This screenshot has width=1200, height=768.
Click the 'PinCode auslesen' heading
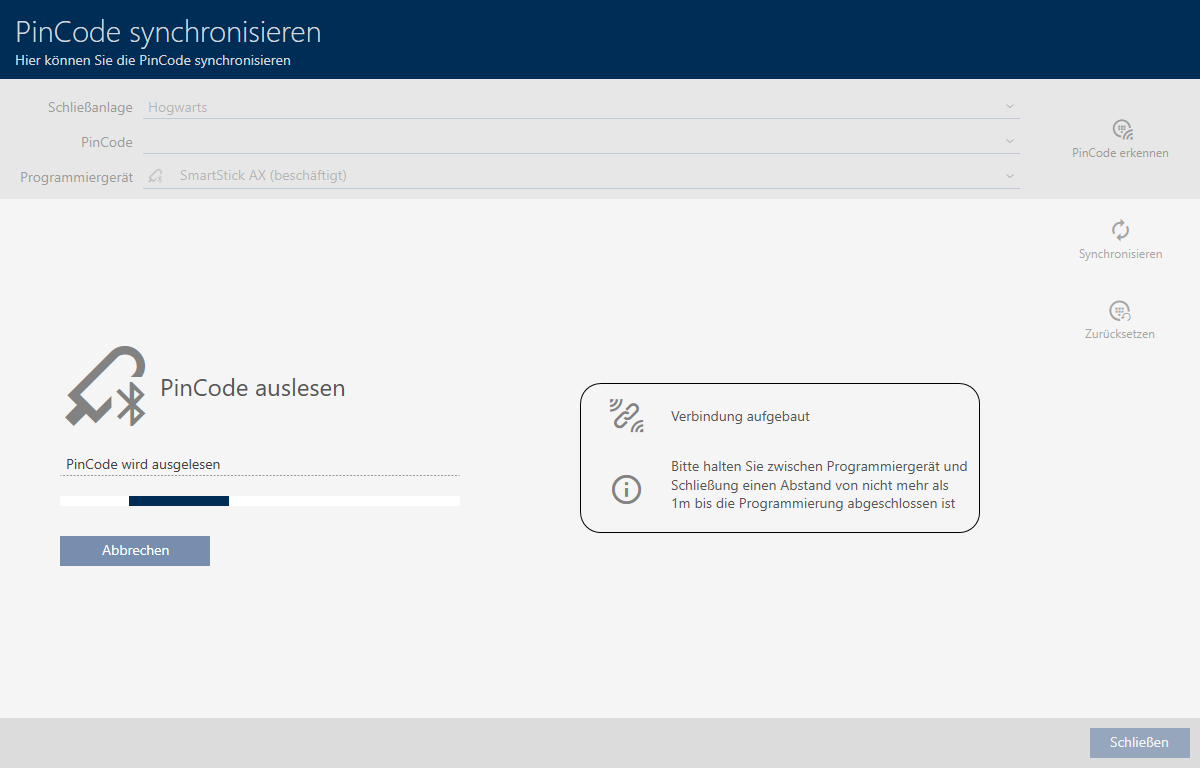[252, 389]
